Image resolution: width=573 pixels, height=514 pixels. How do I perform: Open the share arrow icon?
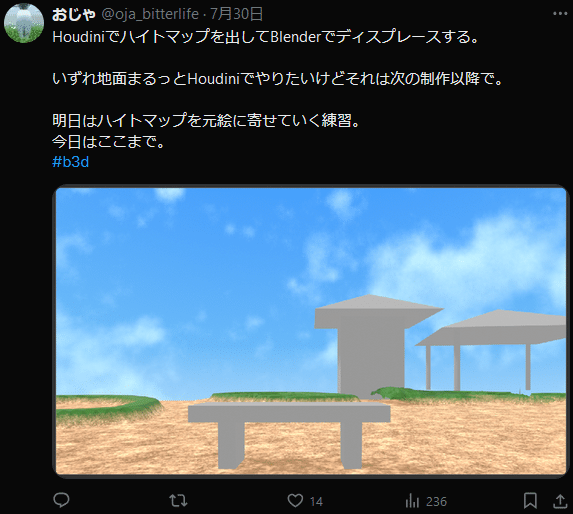coord(559,501)
